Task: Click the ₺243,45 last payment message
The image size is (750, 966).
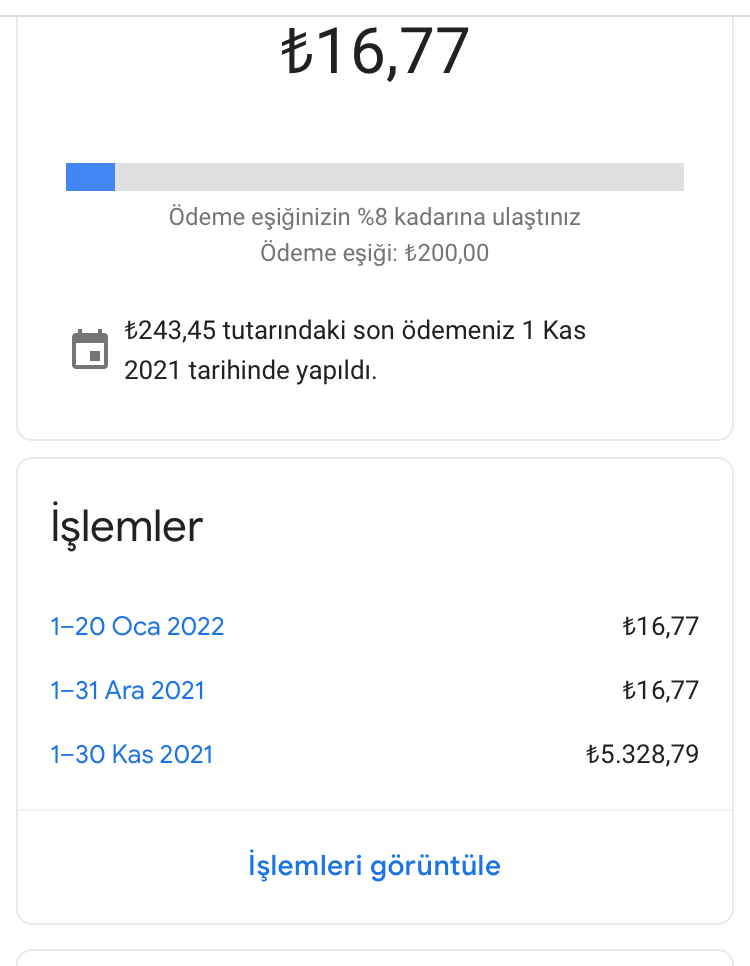Action: (355, 350)
